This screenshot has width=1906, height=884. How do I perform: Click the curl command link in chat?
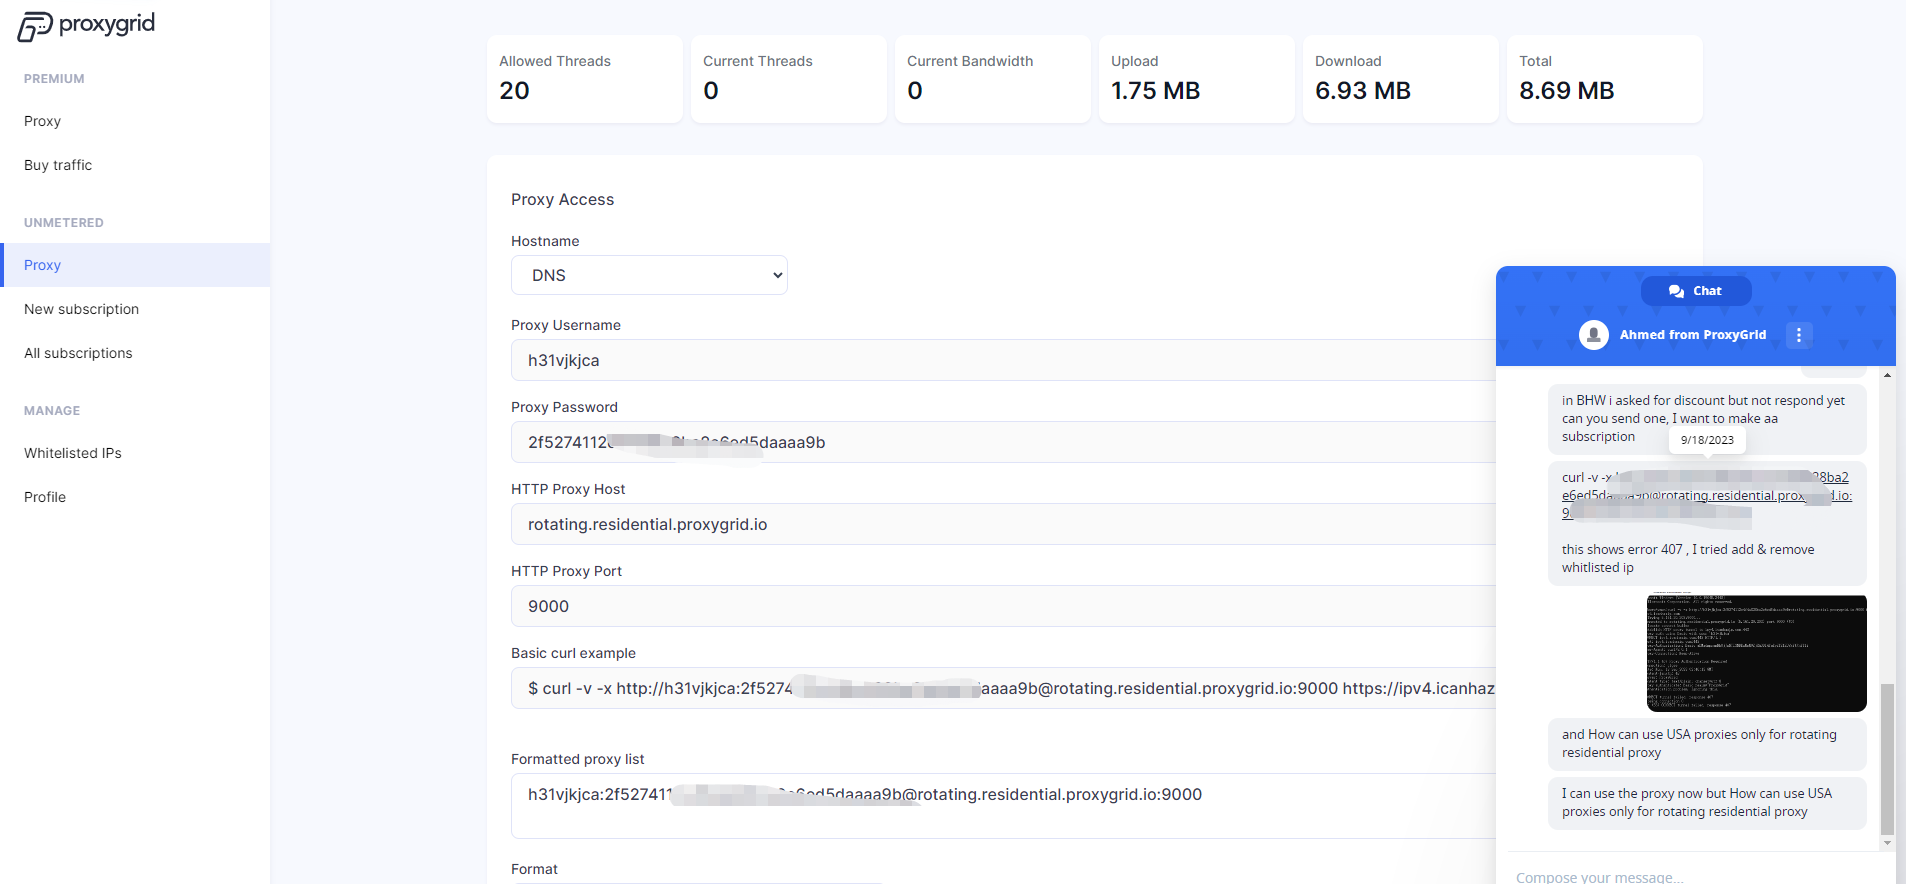(1707, 495)
